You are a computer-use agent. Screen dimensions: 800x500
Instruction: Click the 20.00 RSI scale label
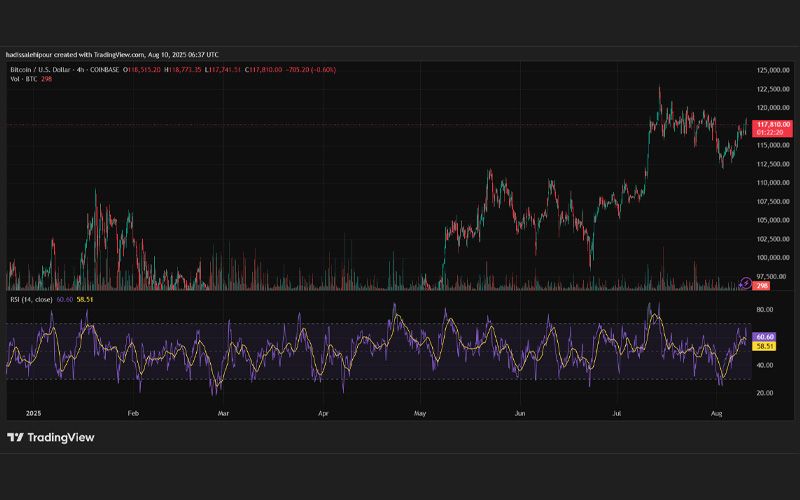point(765,393)
